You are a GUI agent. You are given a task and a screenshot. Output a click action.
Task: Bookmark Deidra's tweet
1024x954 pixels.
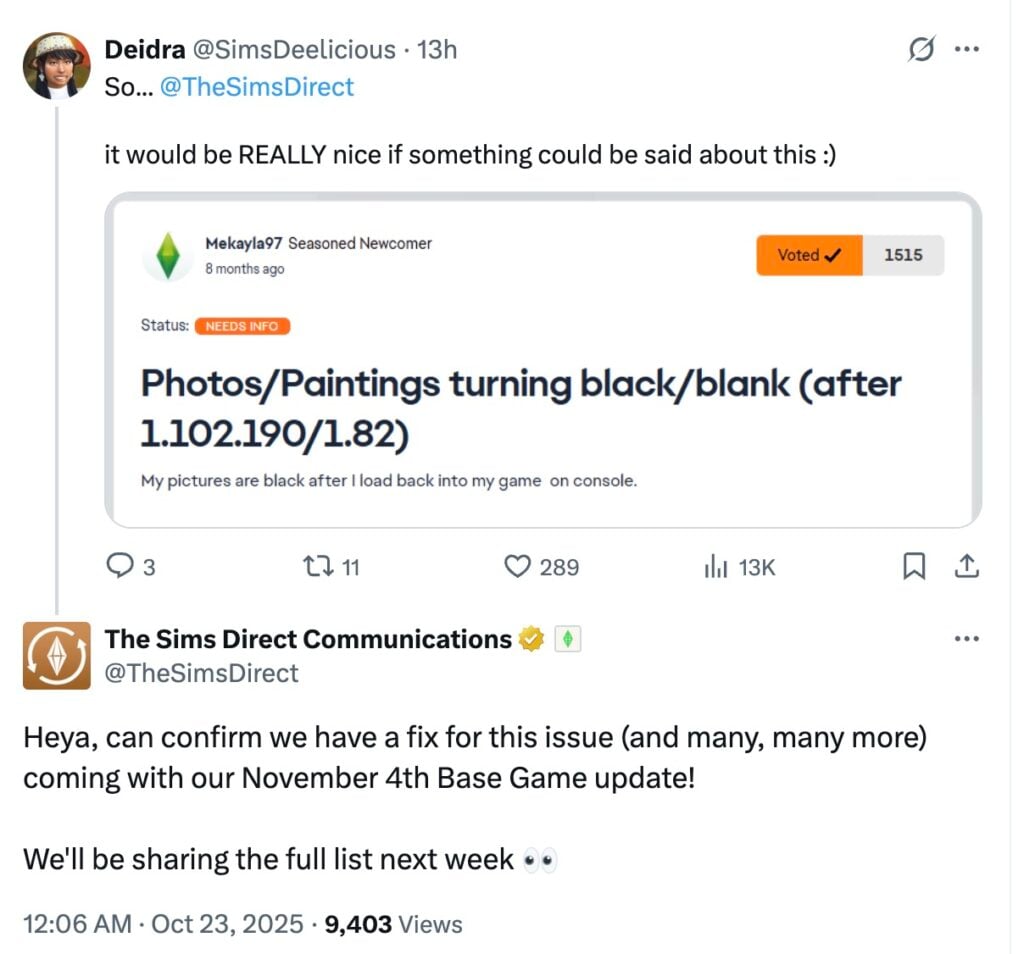(x=913, y=567)
